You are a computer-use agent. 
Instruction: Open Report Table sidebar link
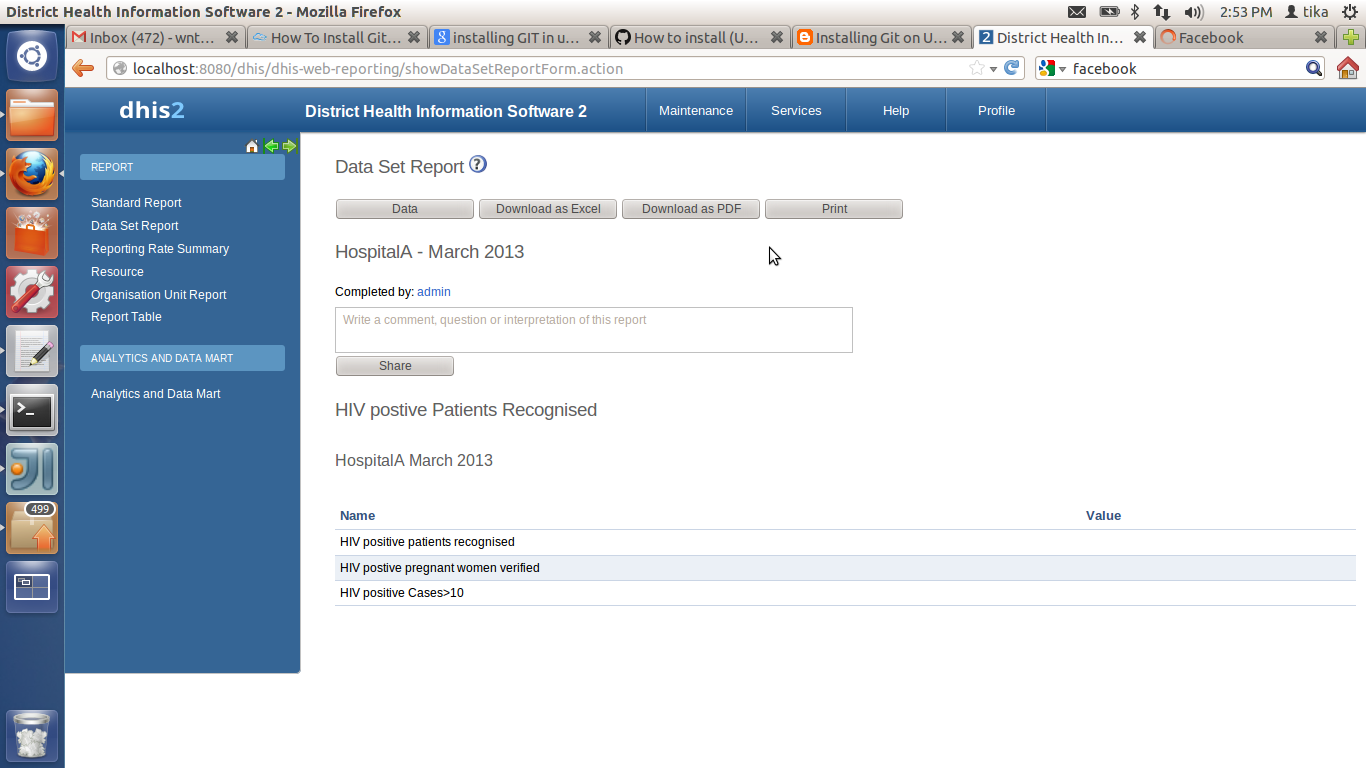tap(126, 317)
